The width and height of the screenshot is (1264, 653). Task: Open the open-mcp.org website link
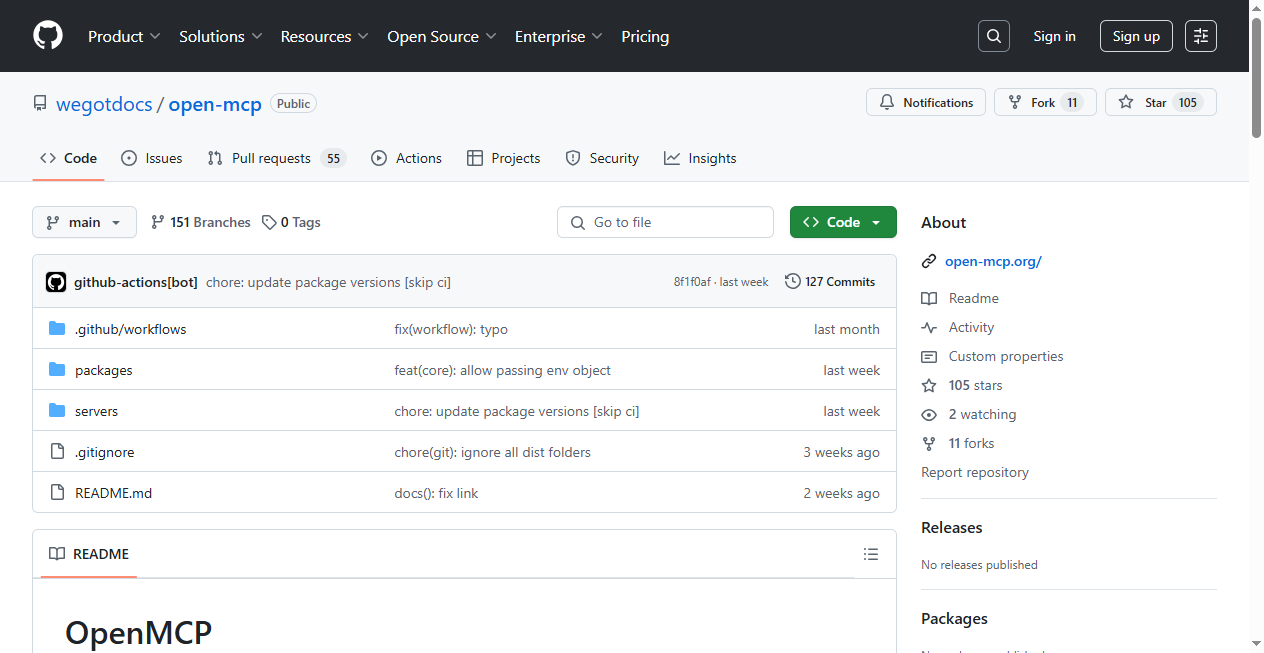993,261
